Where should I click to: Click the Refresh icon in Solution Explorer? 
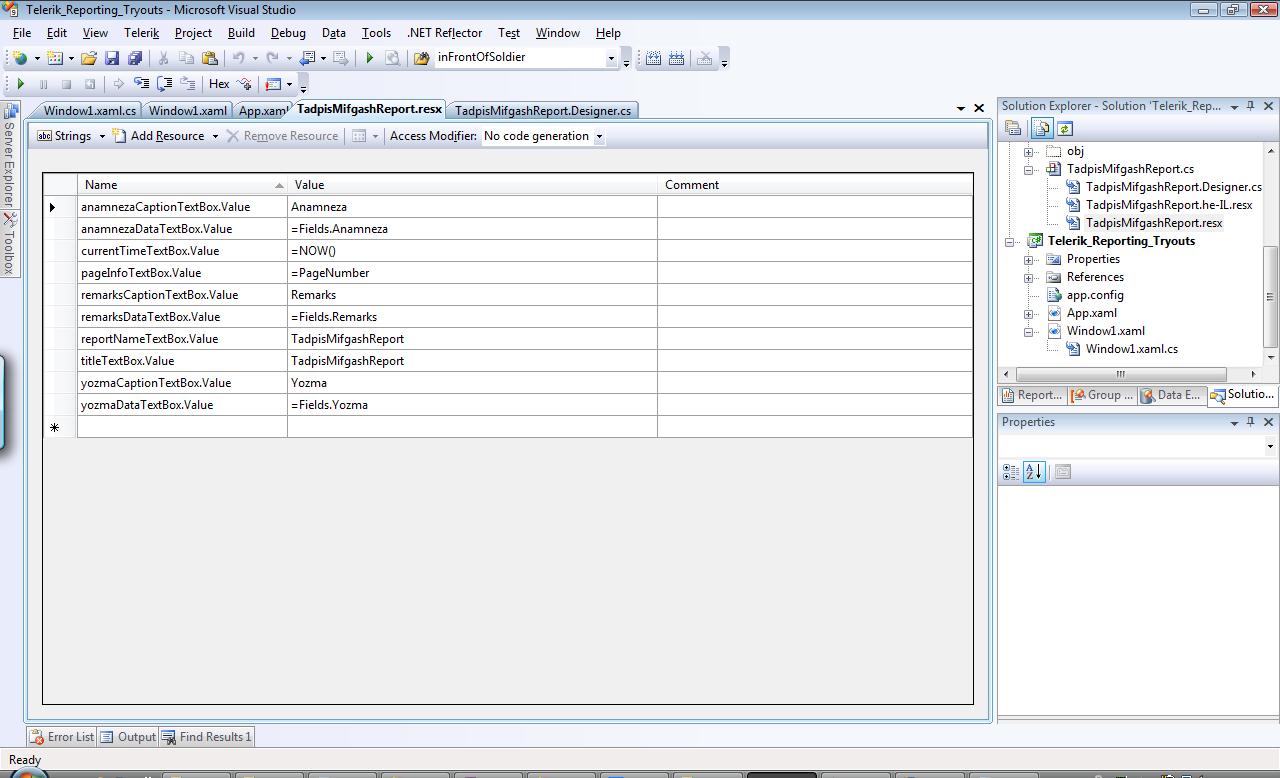click(1065, 128)
